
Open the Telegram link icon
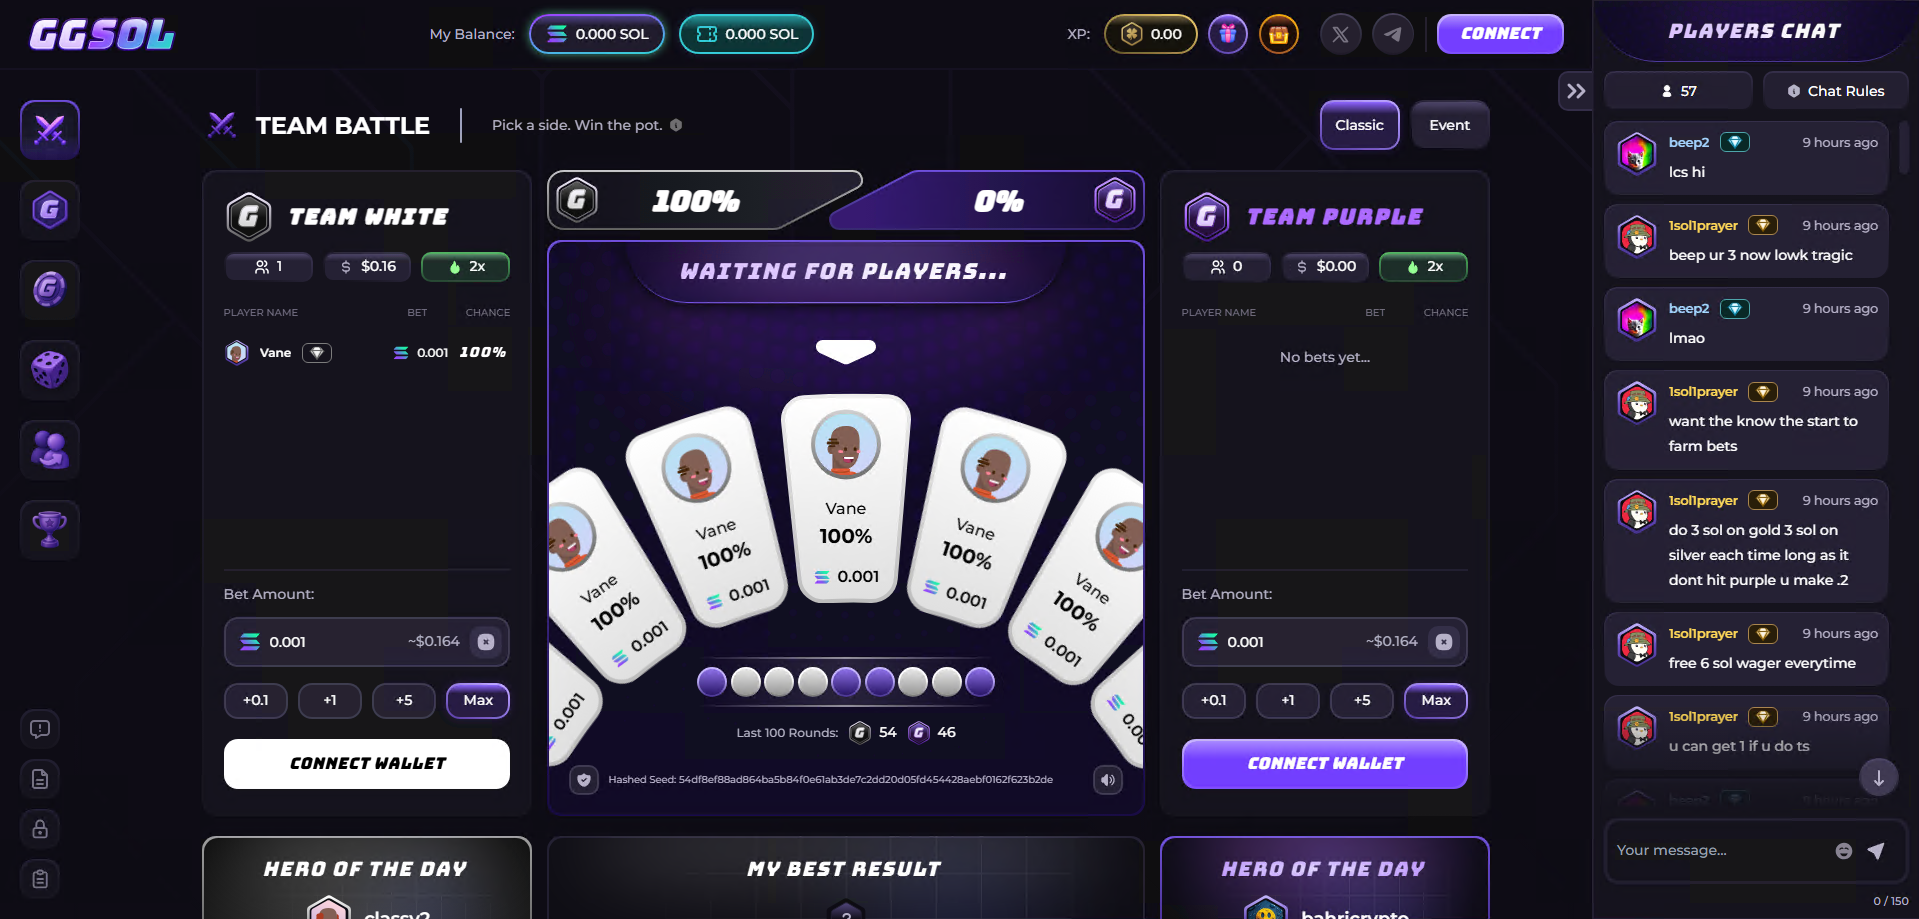[x=1393, y=34]
